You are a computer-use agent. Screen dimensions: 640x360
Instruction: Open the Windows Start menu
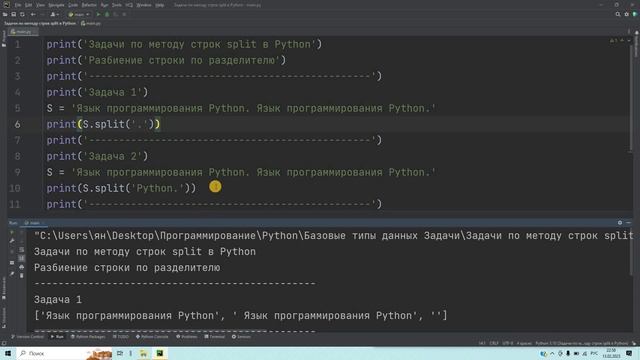pyautogui.click(x=8, y=353)
